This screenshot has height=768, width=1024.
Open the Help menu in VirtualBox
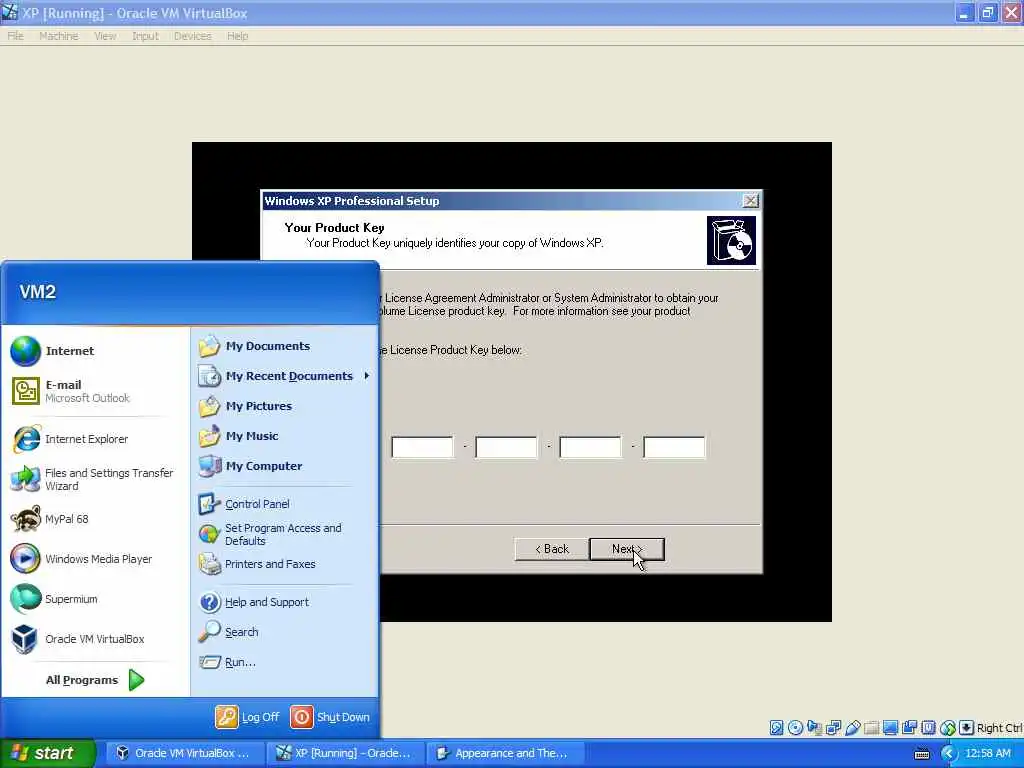238,36
